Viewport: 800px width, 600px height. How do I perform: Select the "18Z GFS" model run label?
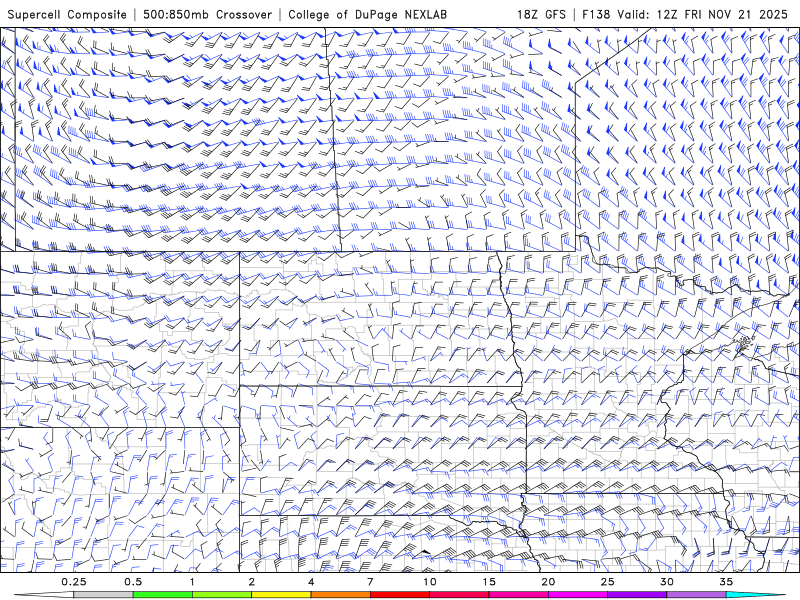coord(541,14)
